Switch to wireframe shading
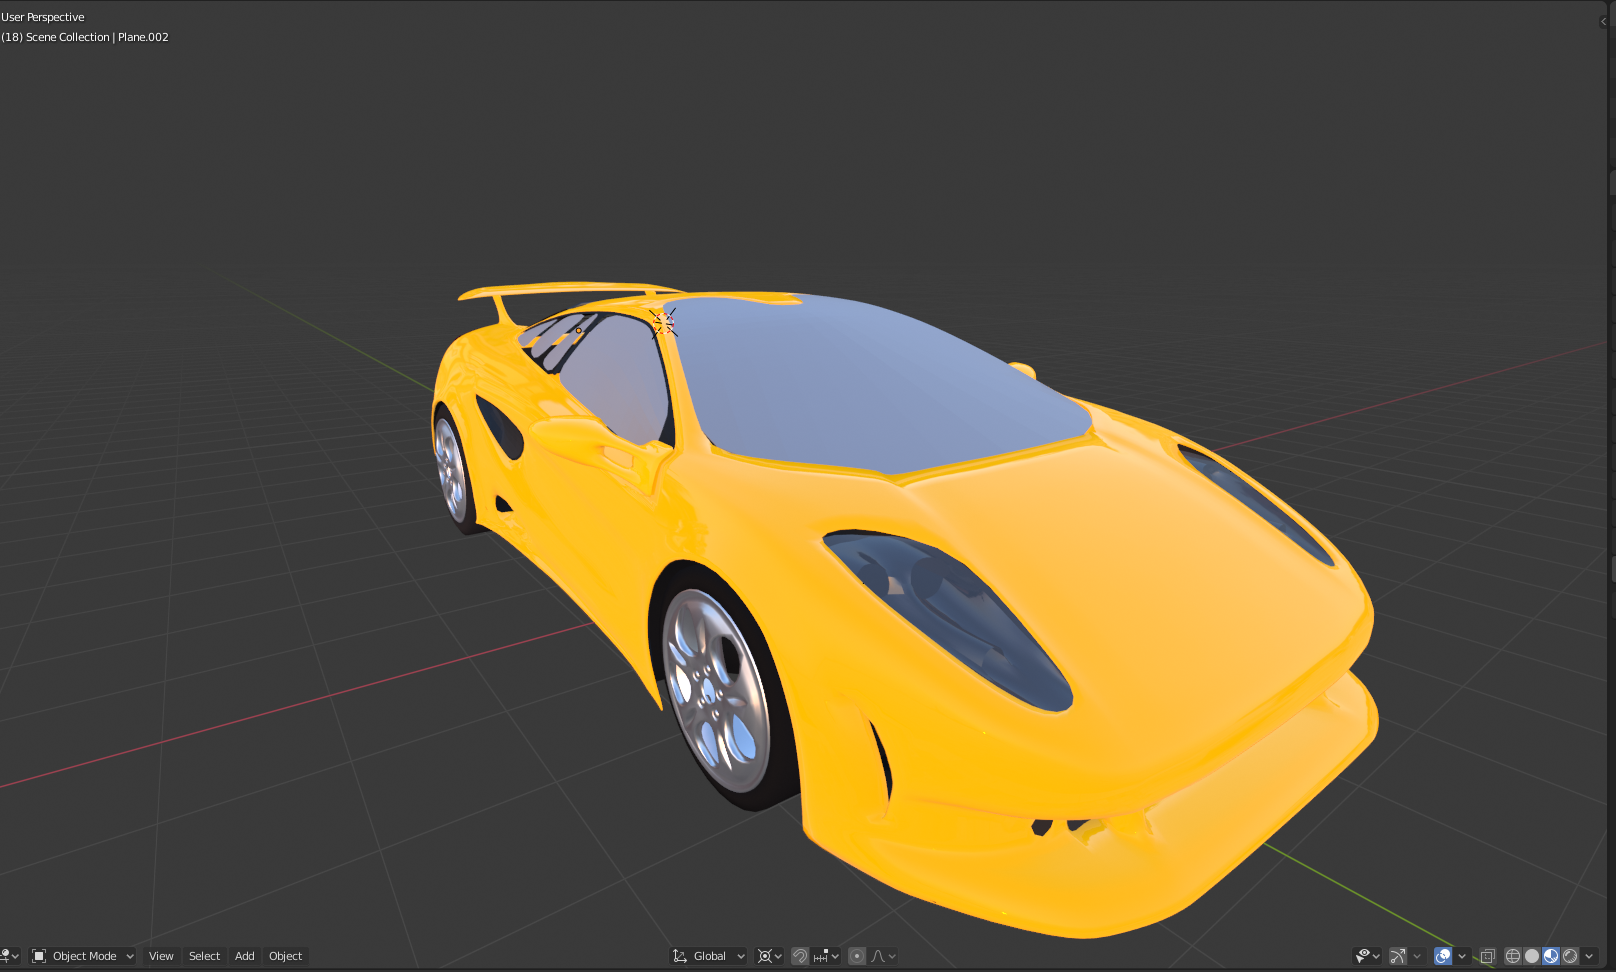Screen dimensions: 1616x972 click(1513, 956)
